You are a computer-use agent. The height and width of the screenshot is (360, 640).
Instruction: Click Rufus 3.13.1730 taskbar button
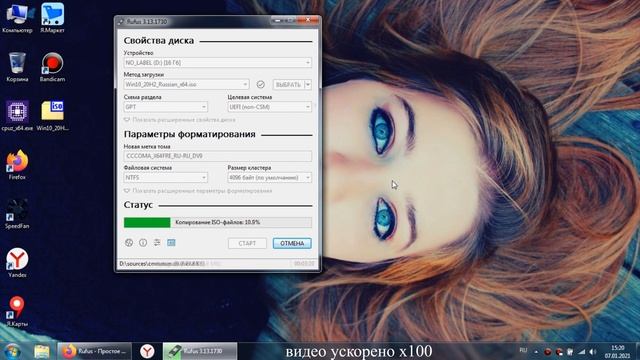[x=200, y=351]
